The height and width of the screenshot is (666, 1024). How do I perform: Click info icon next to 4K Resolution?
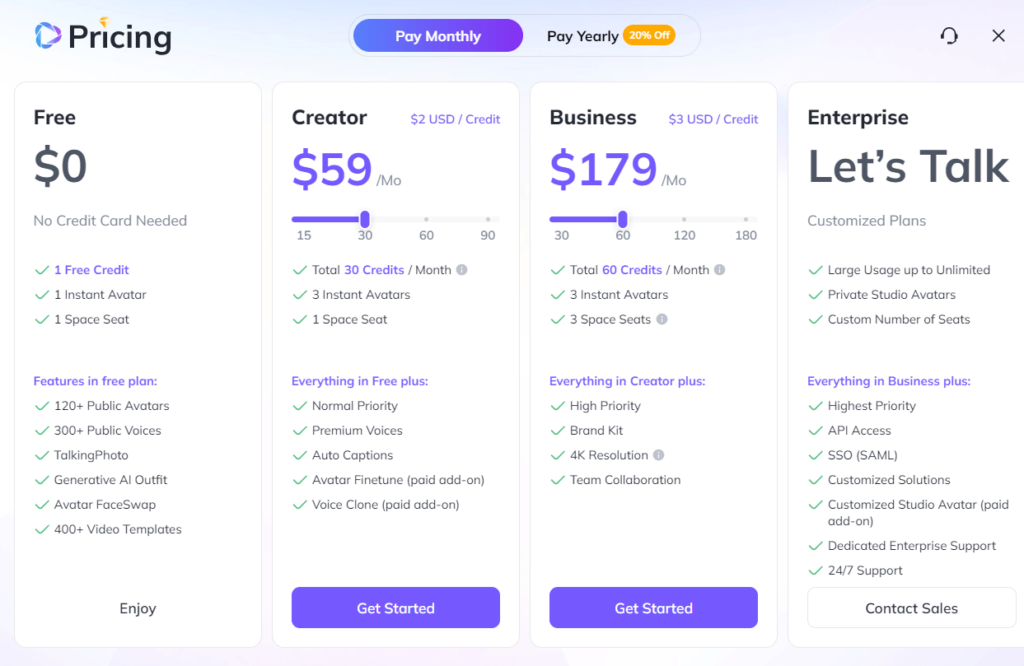click(x=658, y=455)
